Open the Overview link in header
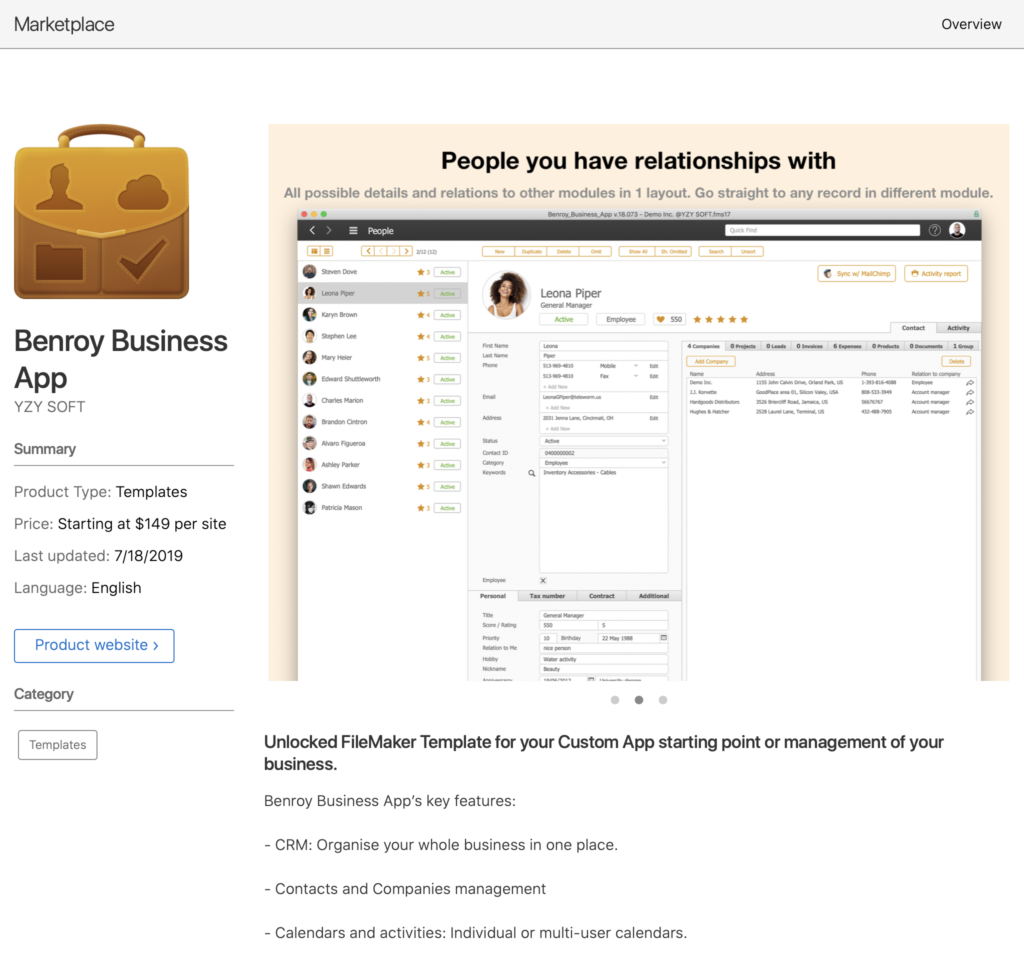 click(x=971, y=24)
